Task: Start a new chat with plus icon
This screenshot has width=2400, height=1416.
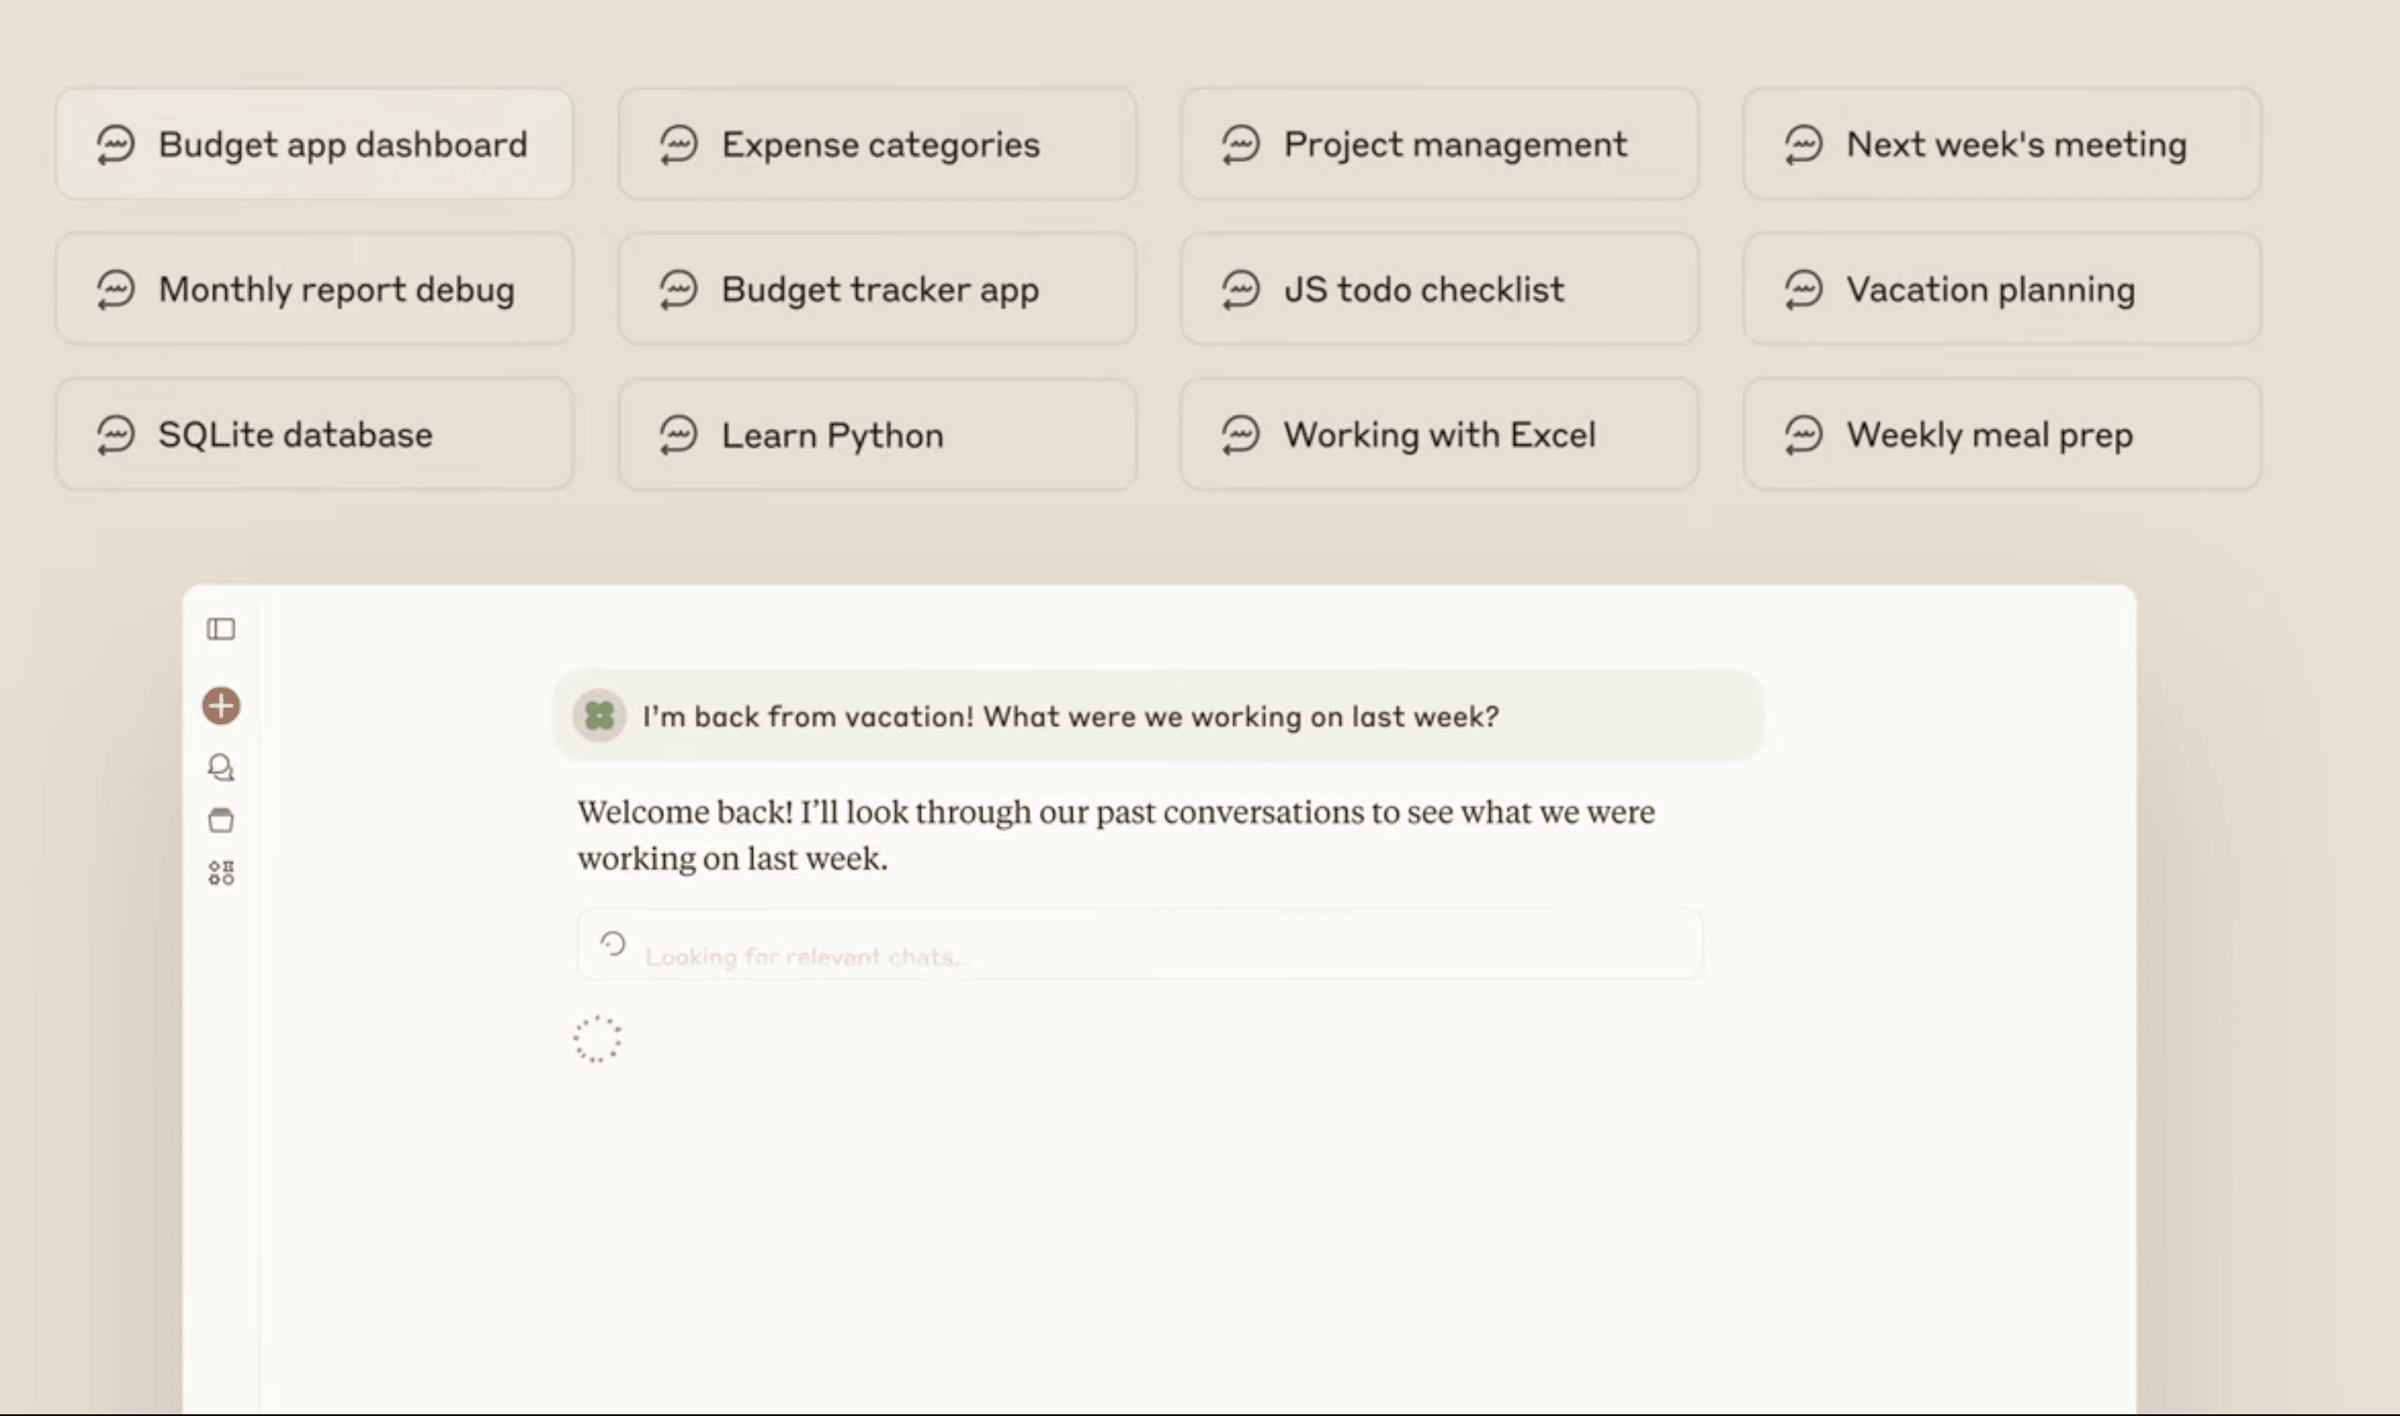Action: coord(221,706)
